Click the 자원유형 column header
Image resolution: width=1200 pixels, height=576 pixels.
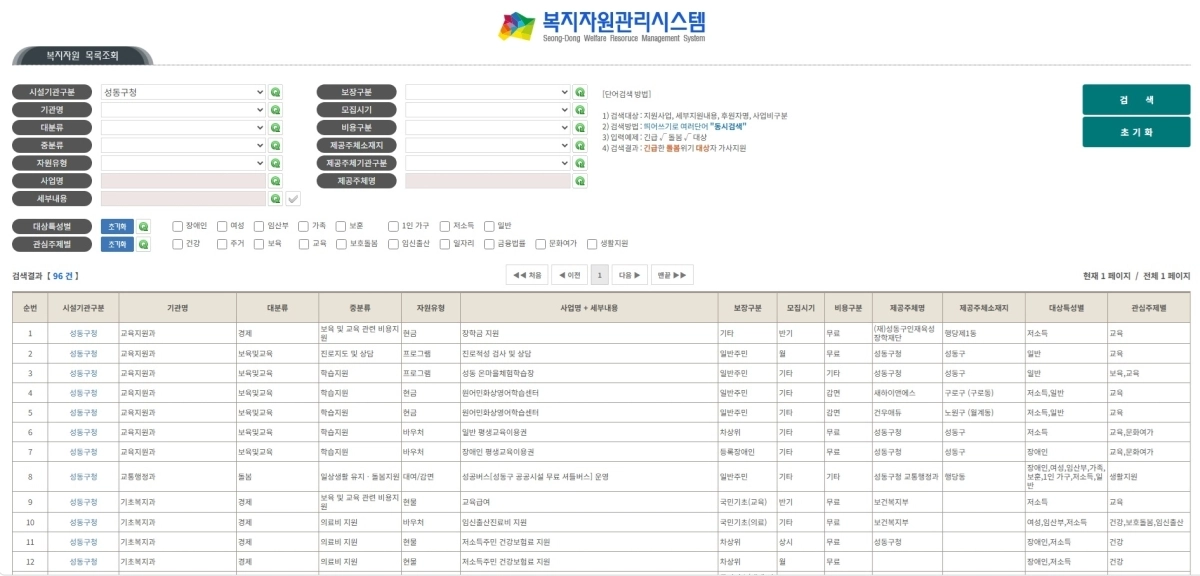(x=430, y=307)
